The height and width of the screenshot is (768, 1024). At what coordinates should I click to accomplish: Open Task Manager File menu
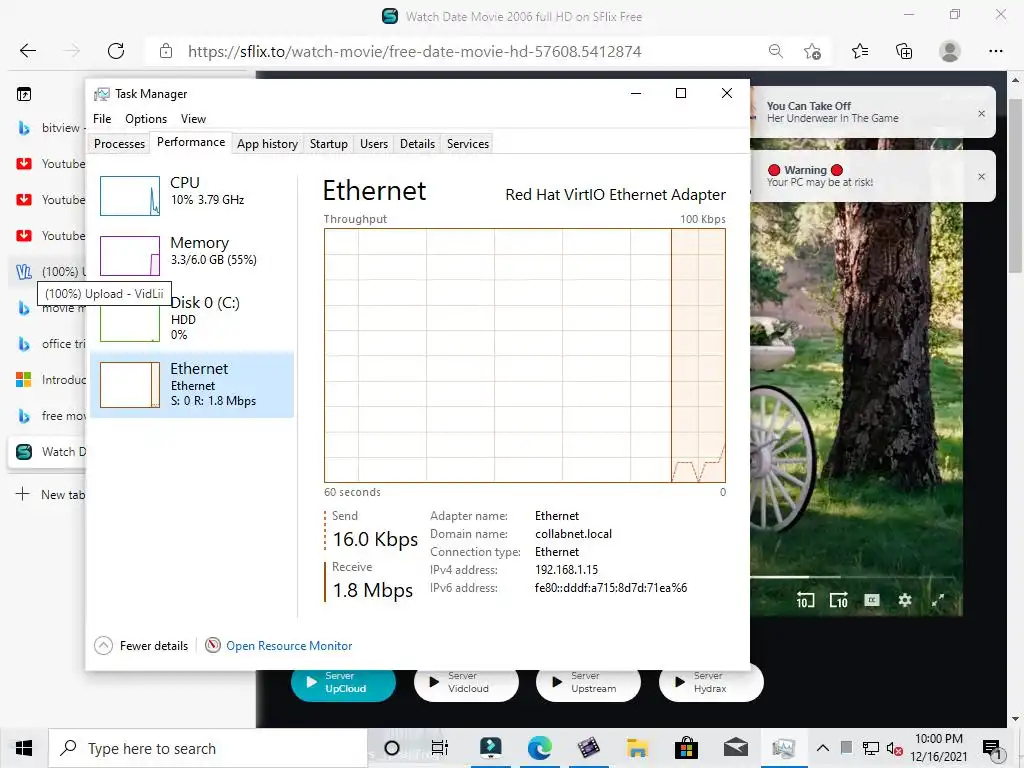(102, 119)
